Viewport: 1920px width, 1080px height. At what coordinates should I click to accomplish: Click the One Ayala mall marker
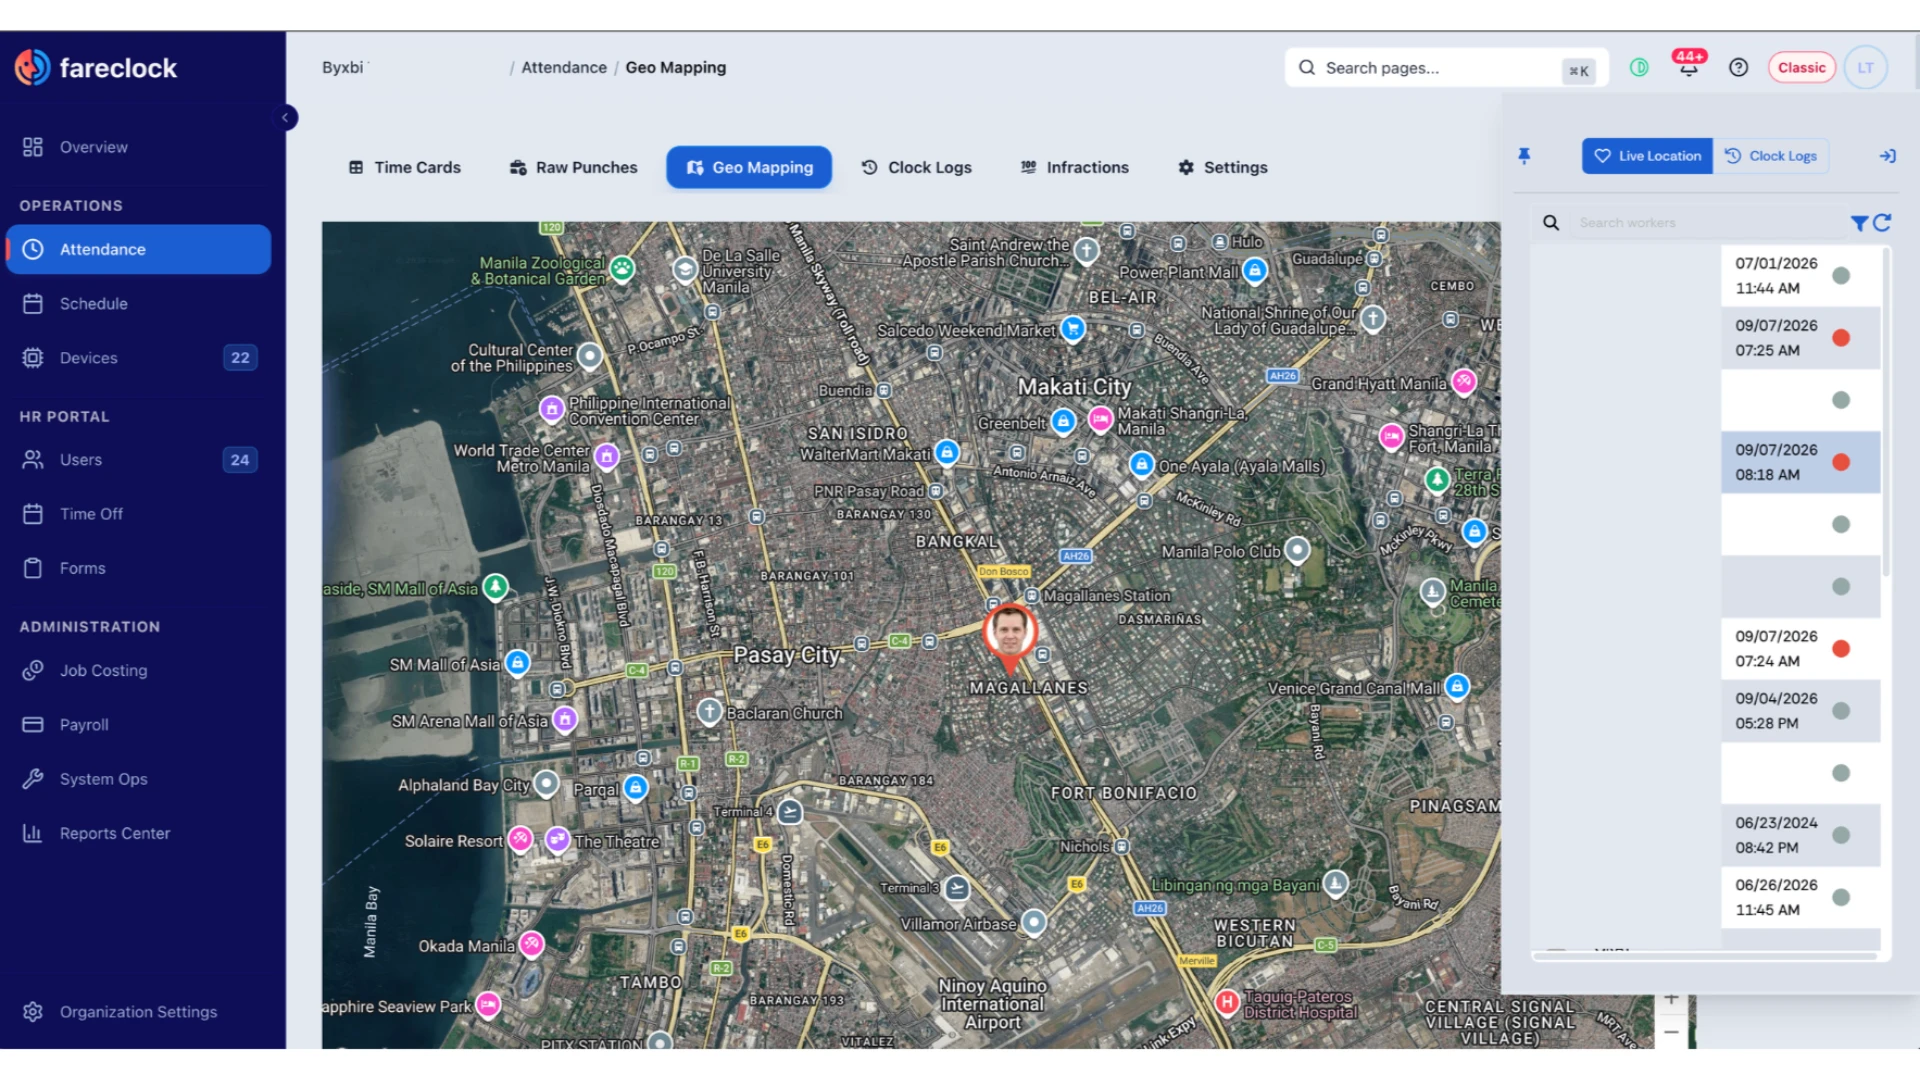pyautogui.click(x=1141, y=465)
